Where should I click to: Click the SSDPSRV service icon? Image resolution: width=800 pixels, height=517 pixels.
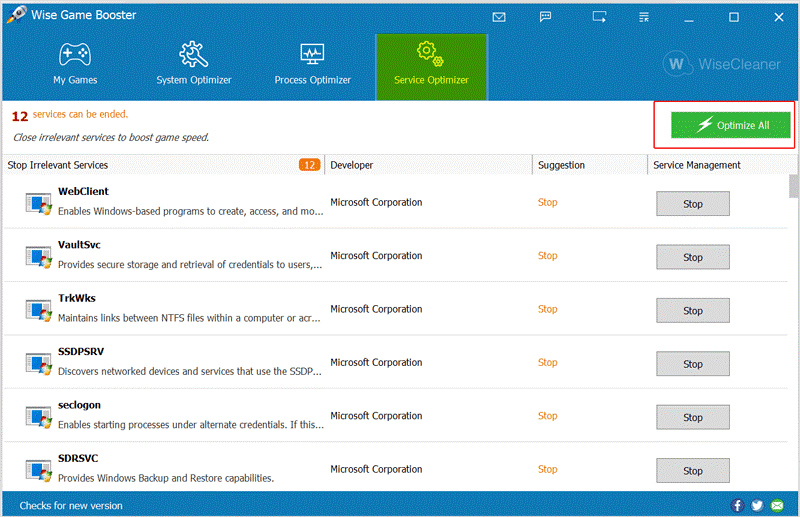tap(38, 364)
